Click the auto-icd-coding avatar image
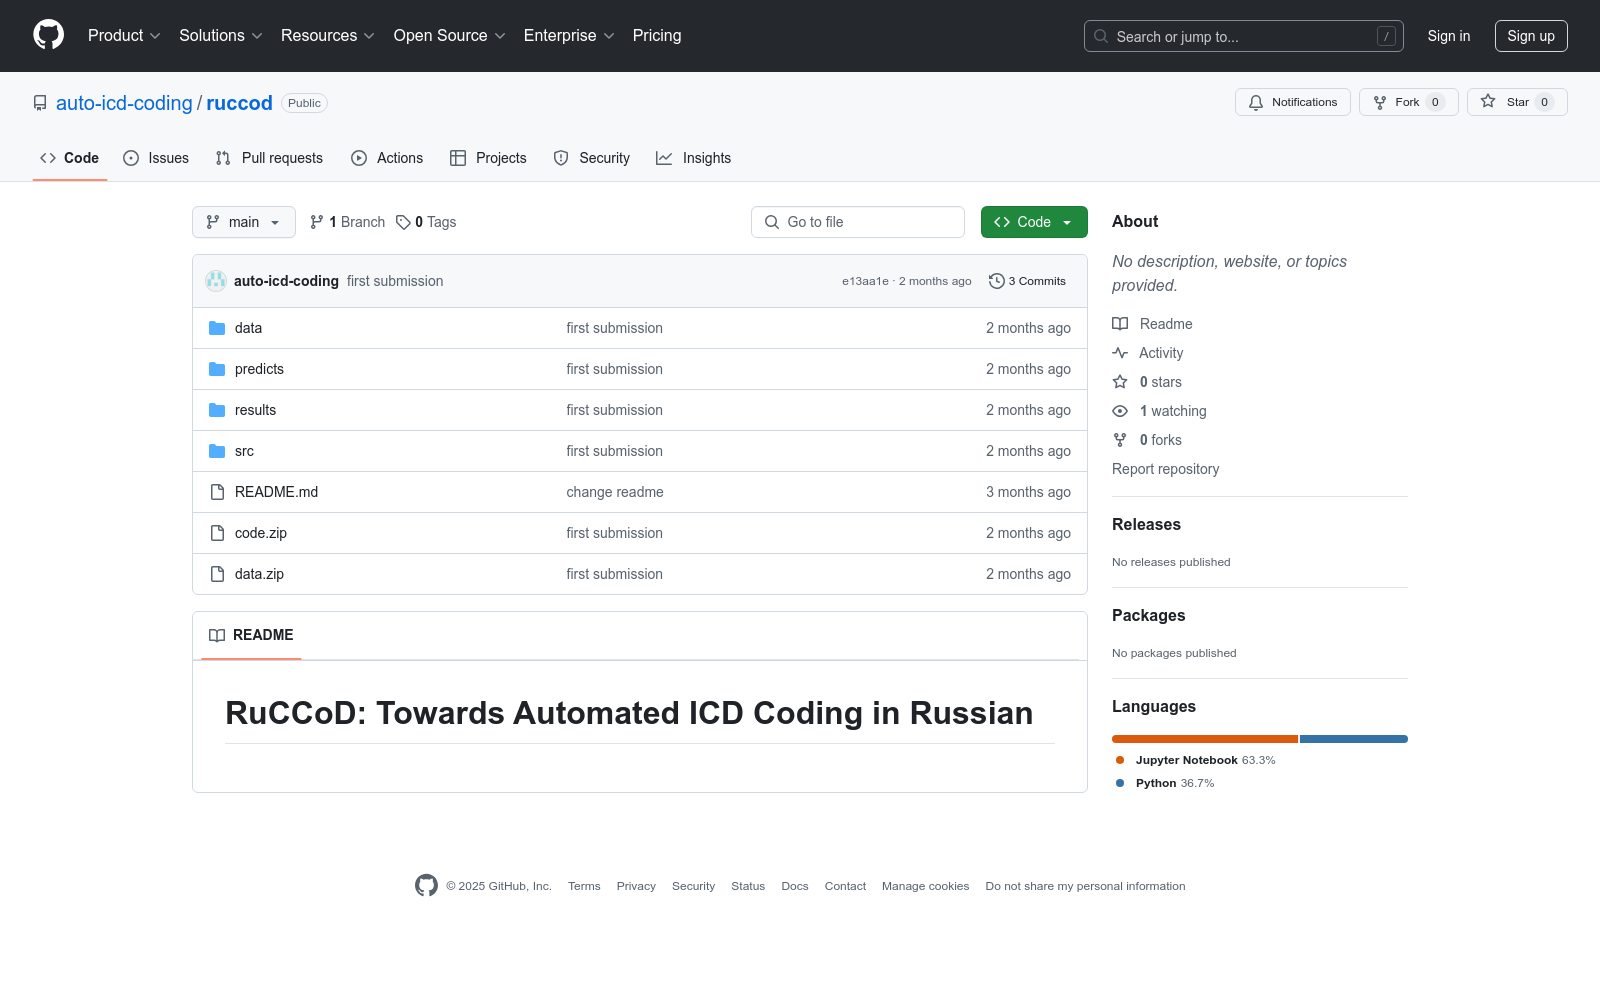This screenshot has width=1600, height=1000. 216,281
